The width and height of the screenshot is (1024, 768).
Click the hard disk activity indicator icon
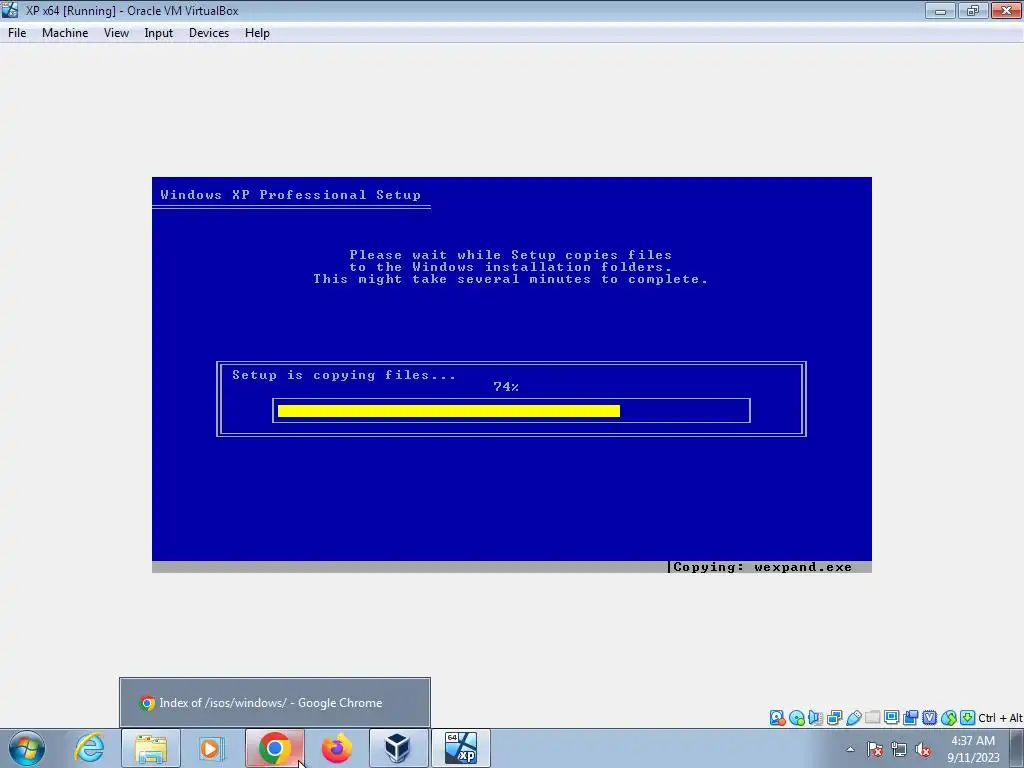(777, 718)
